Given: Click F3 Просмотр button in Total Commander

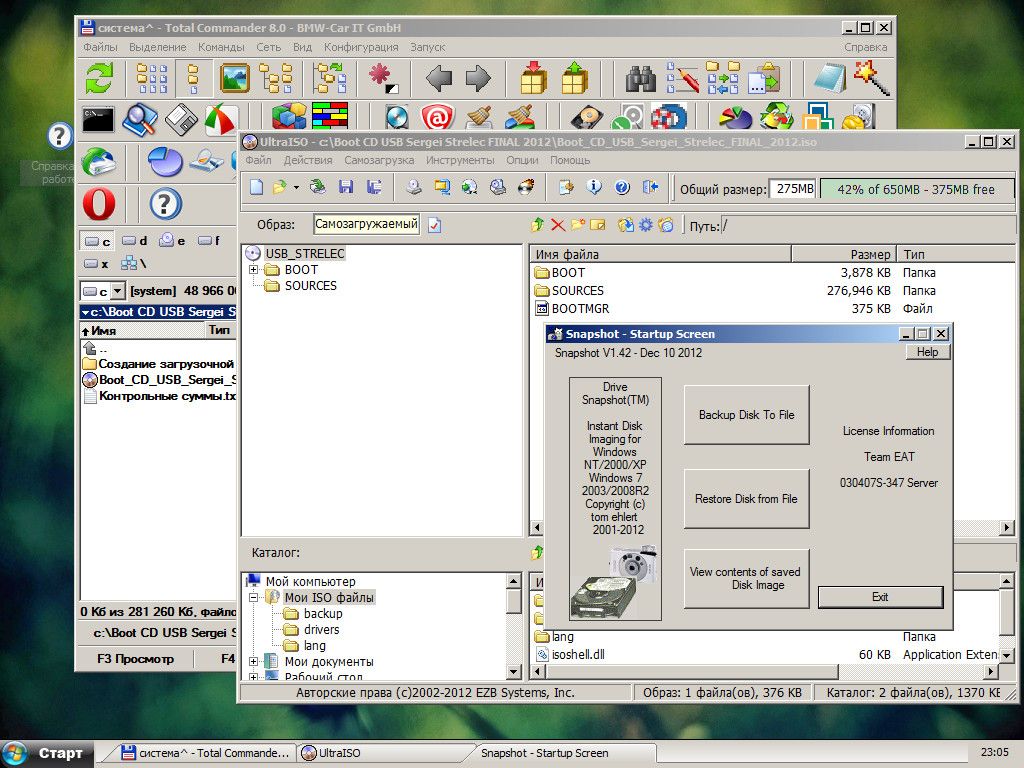Looking at the screenshot, I should click(x=135, y=659).
